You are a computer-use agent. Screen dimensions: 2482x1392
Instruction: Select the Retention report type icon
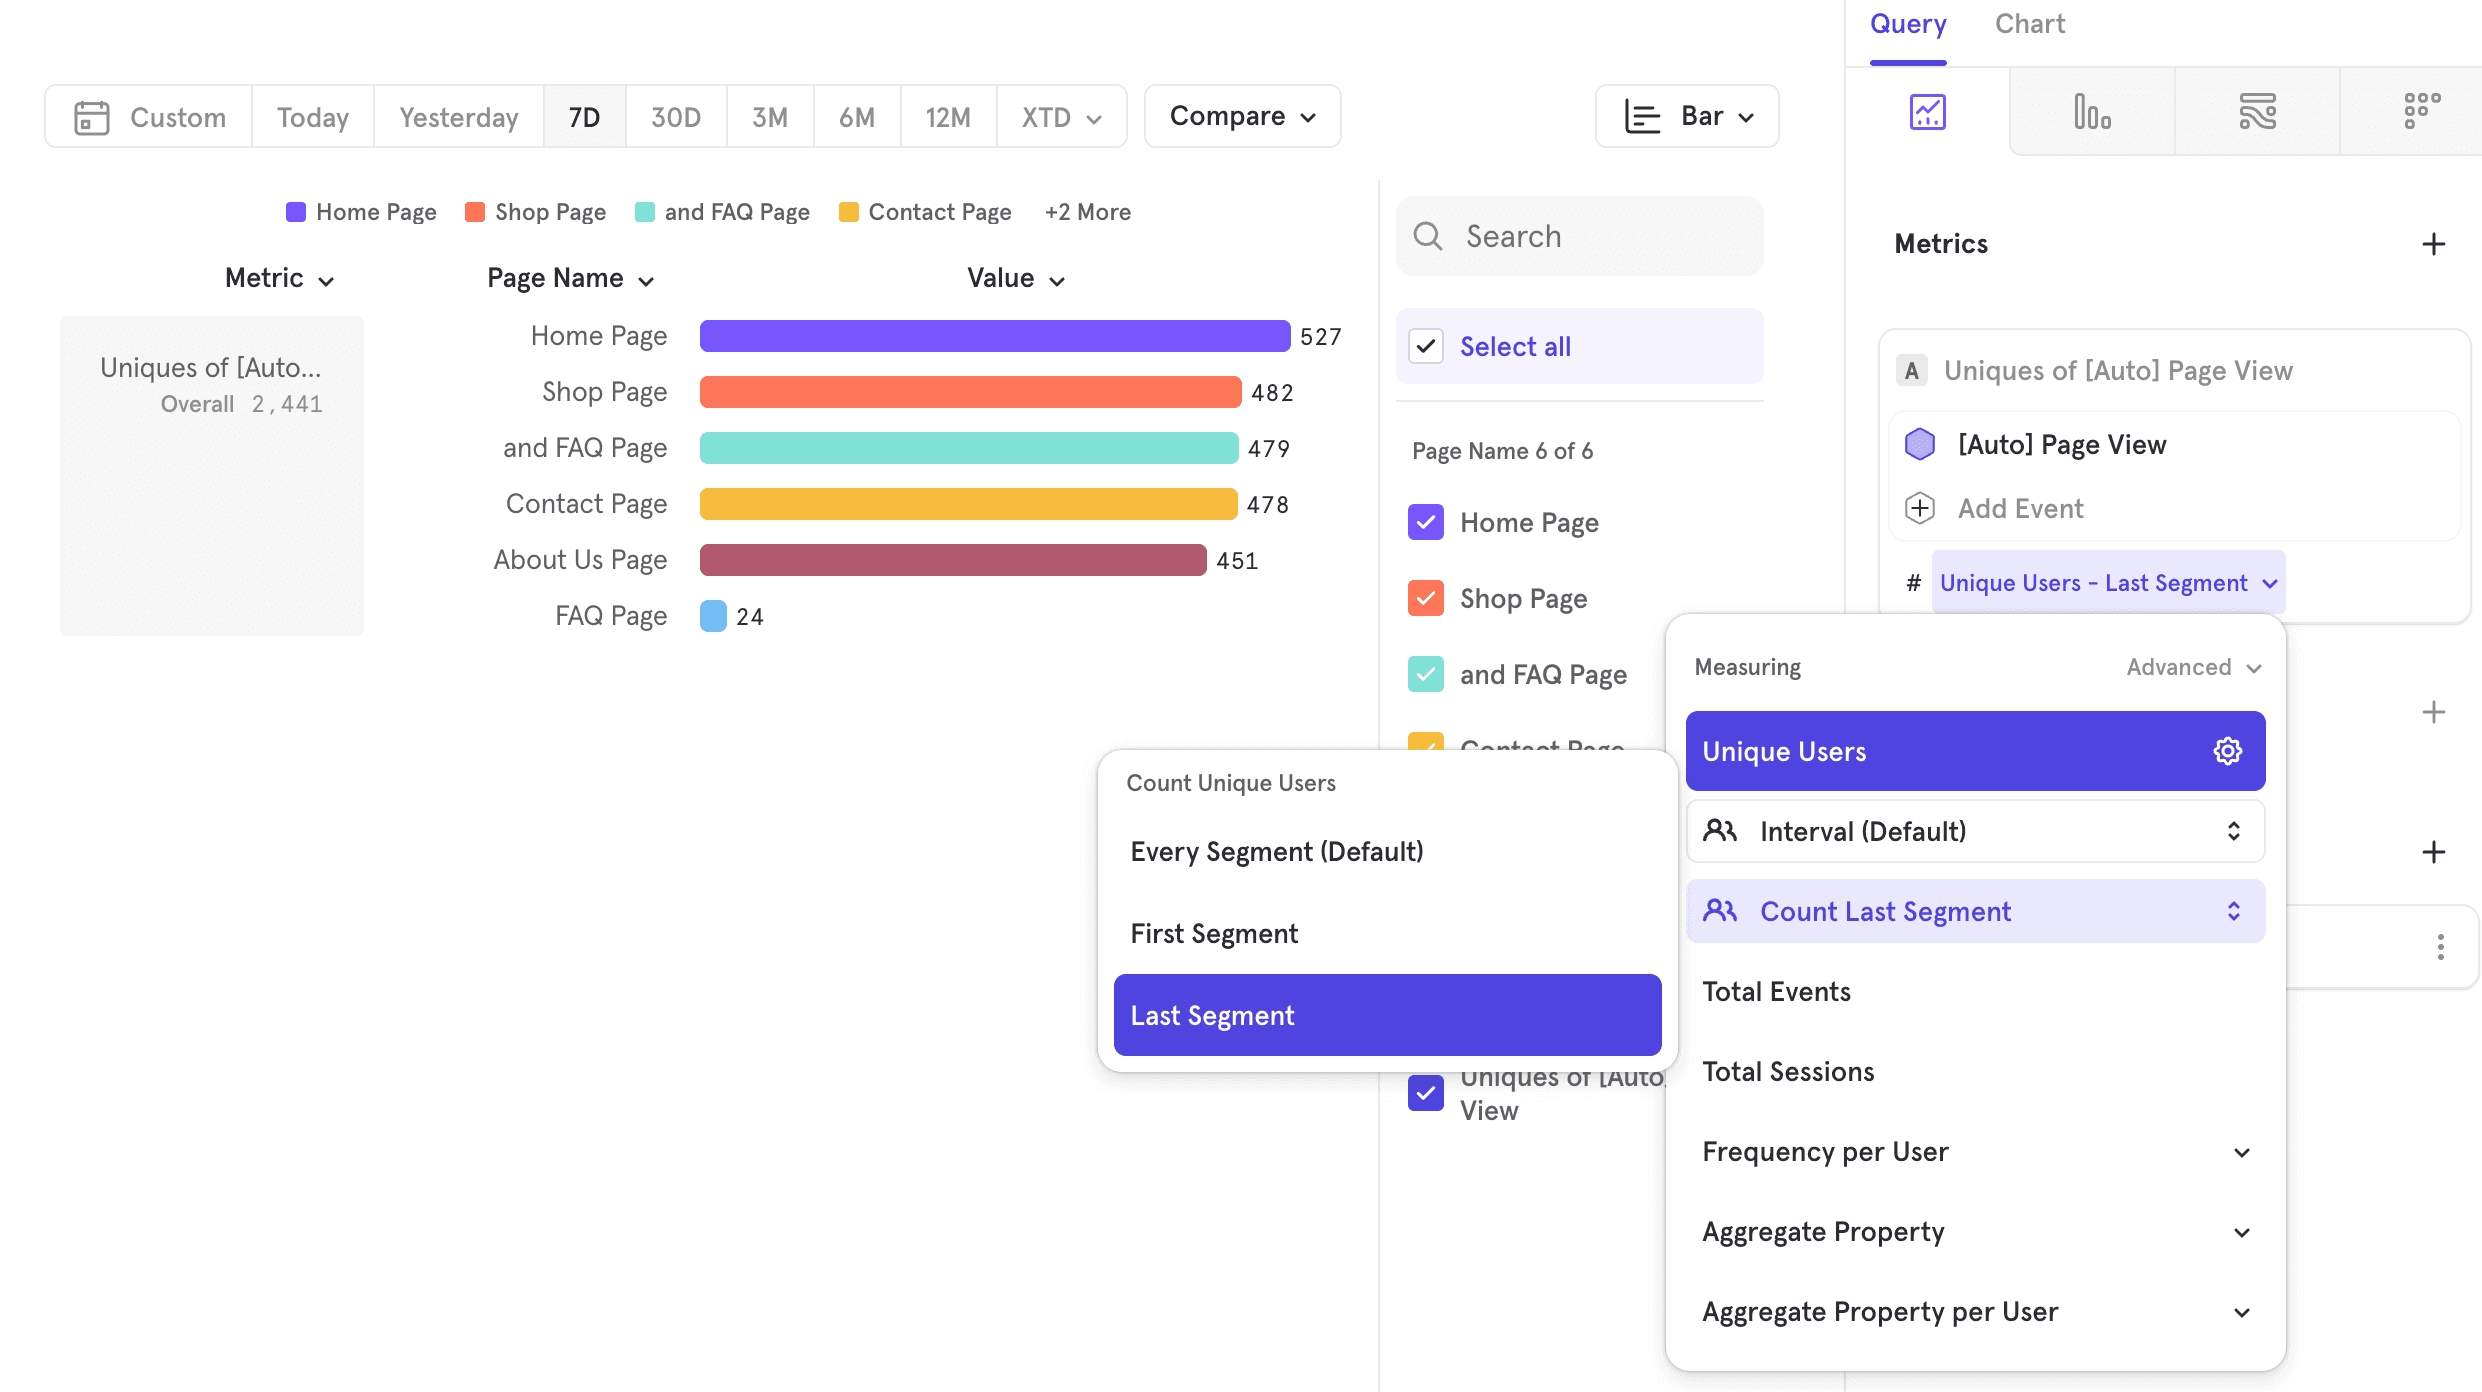click(2421, 112)
